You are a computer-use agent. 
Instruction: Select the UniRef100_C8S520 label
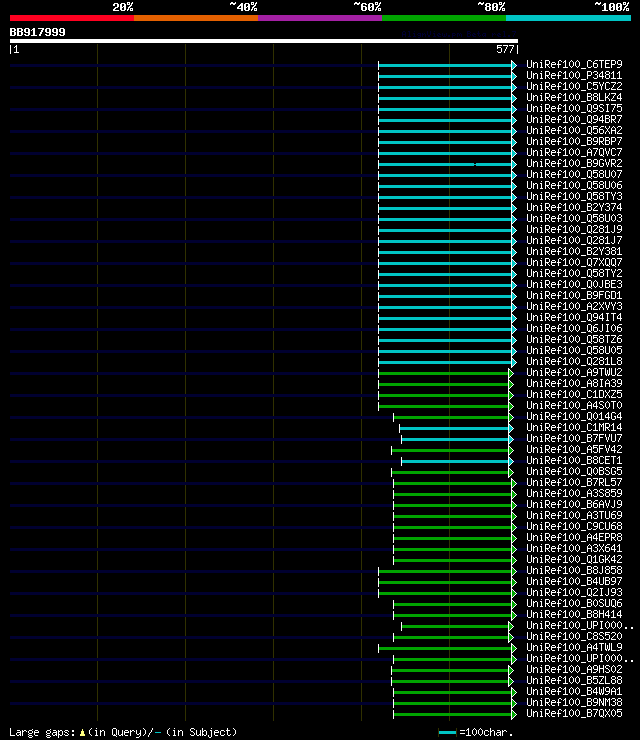pyautogui.click(x=574, y=637)
